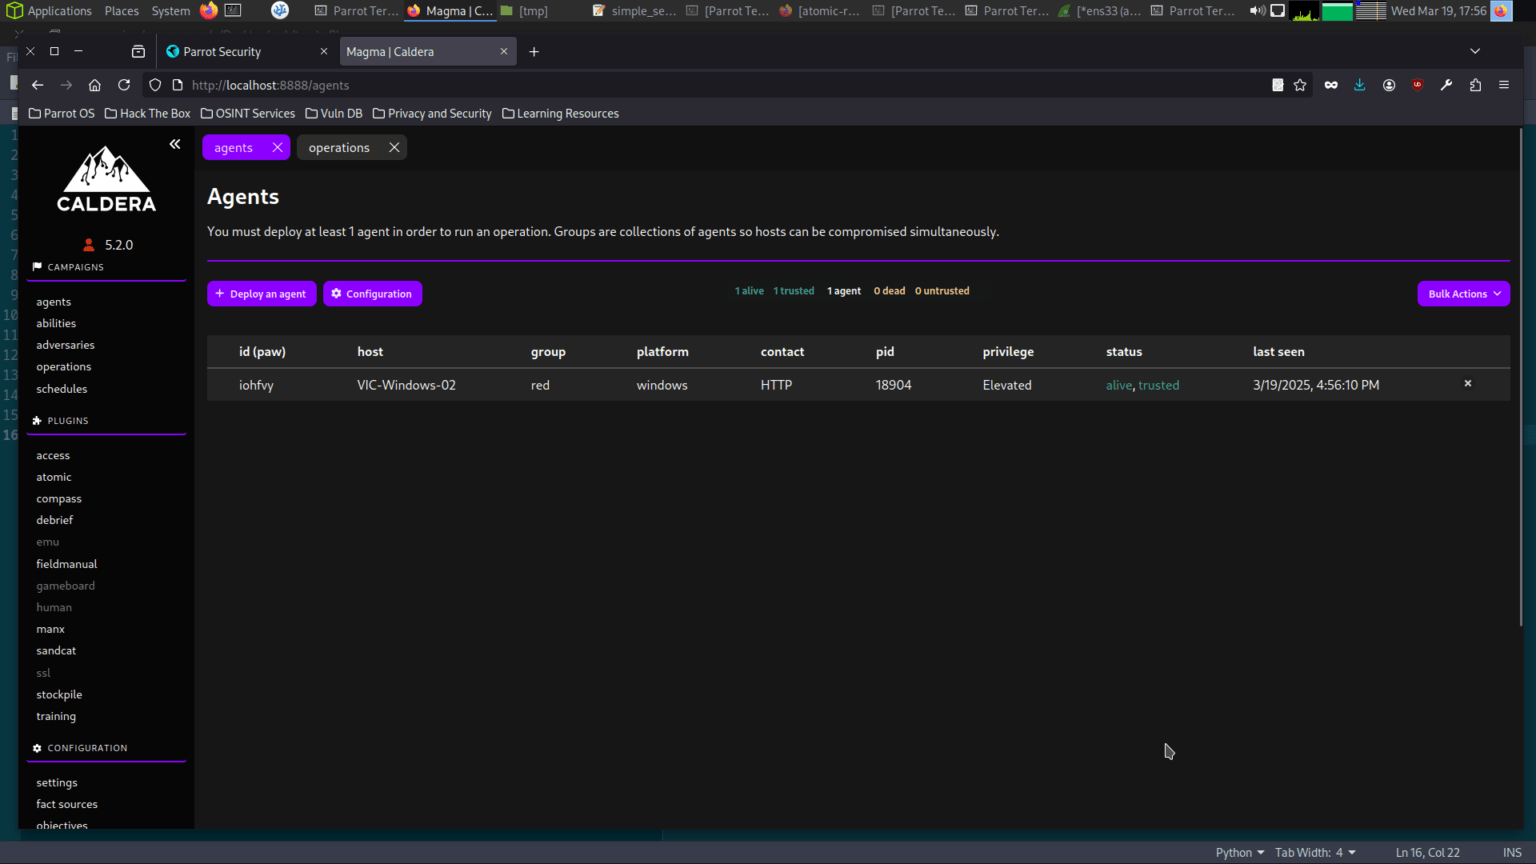
Task: Toggle reader view in the address bar
Action: [1277, 85]
